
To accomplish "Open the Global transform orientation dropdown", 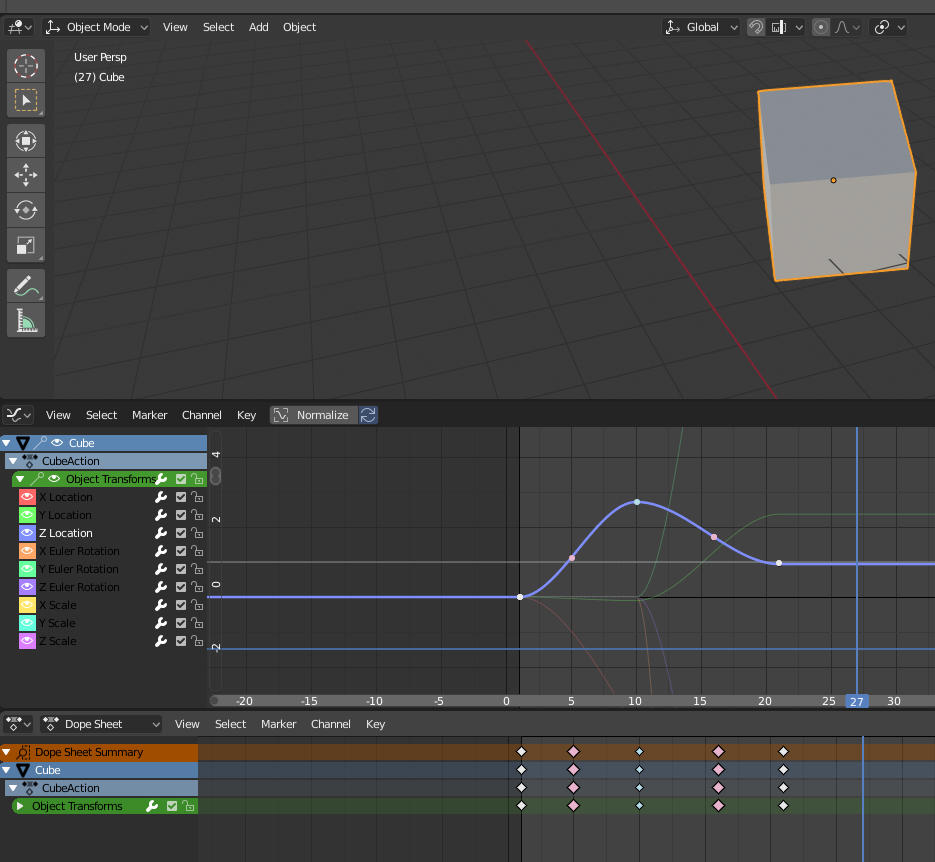I will pyautogui.click(x=701, y=27).
